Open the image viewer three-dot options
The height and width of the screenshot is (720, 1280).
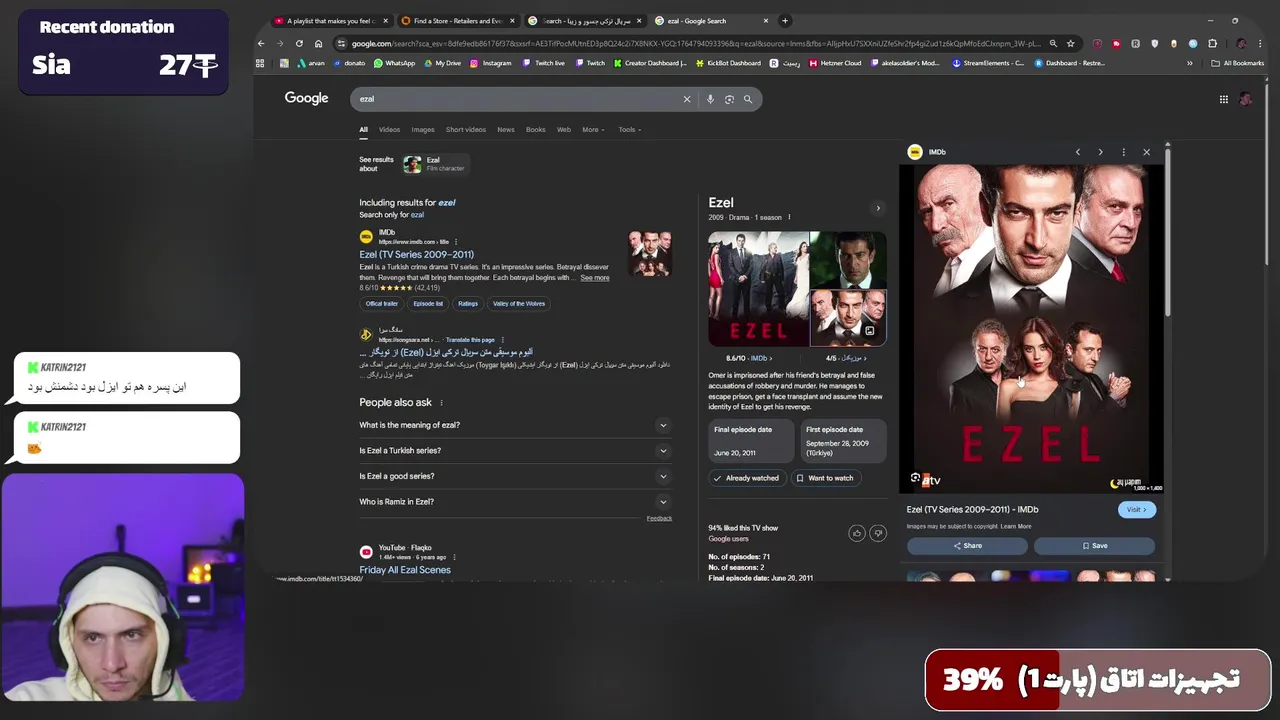[1123, 152]
